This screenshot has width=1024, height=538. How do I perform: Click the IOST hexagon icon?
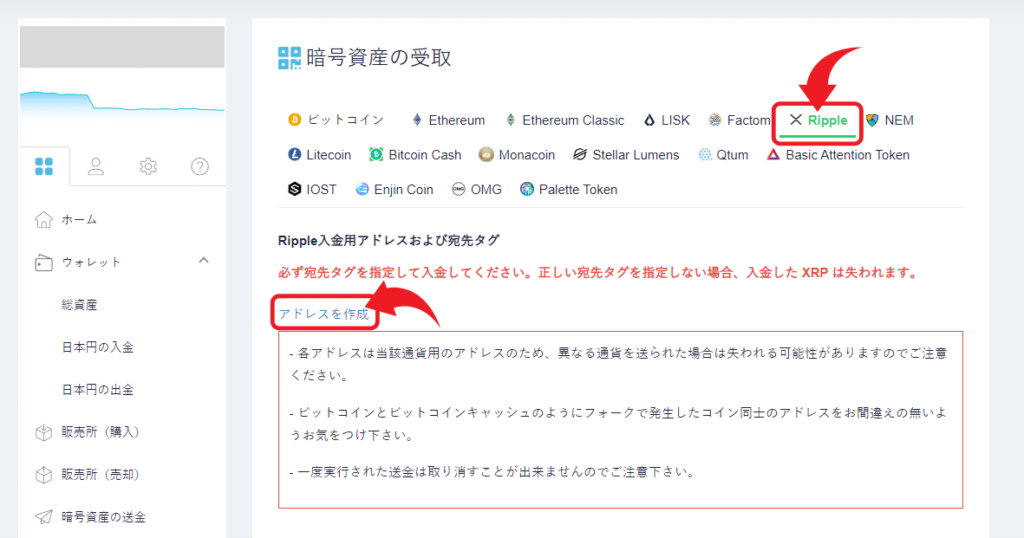(295, 189)
